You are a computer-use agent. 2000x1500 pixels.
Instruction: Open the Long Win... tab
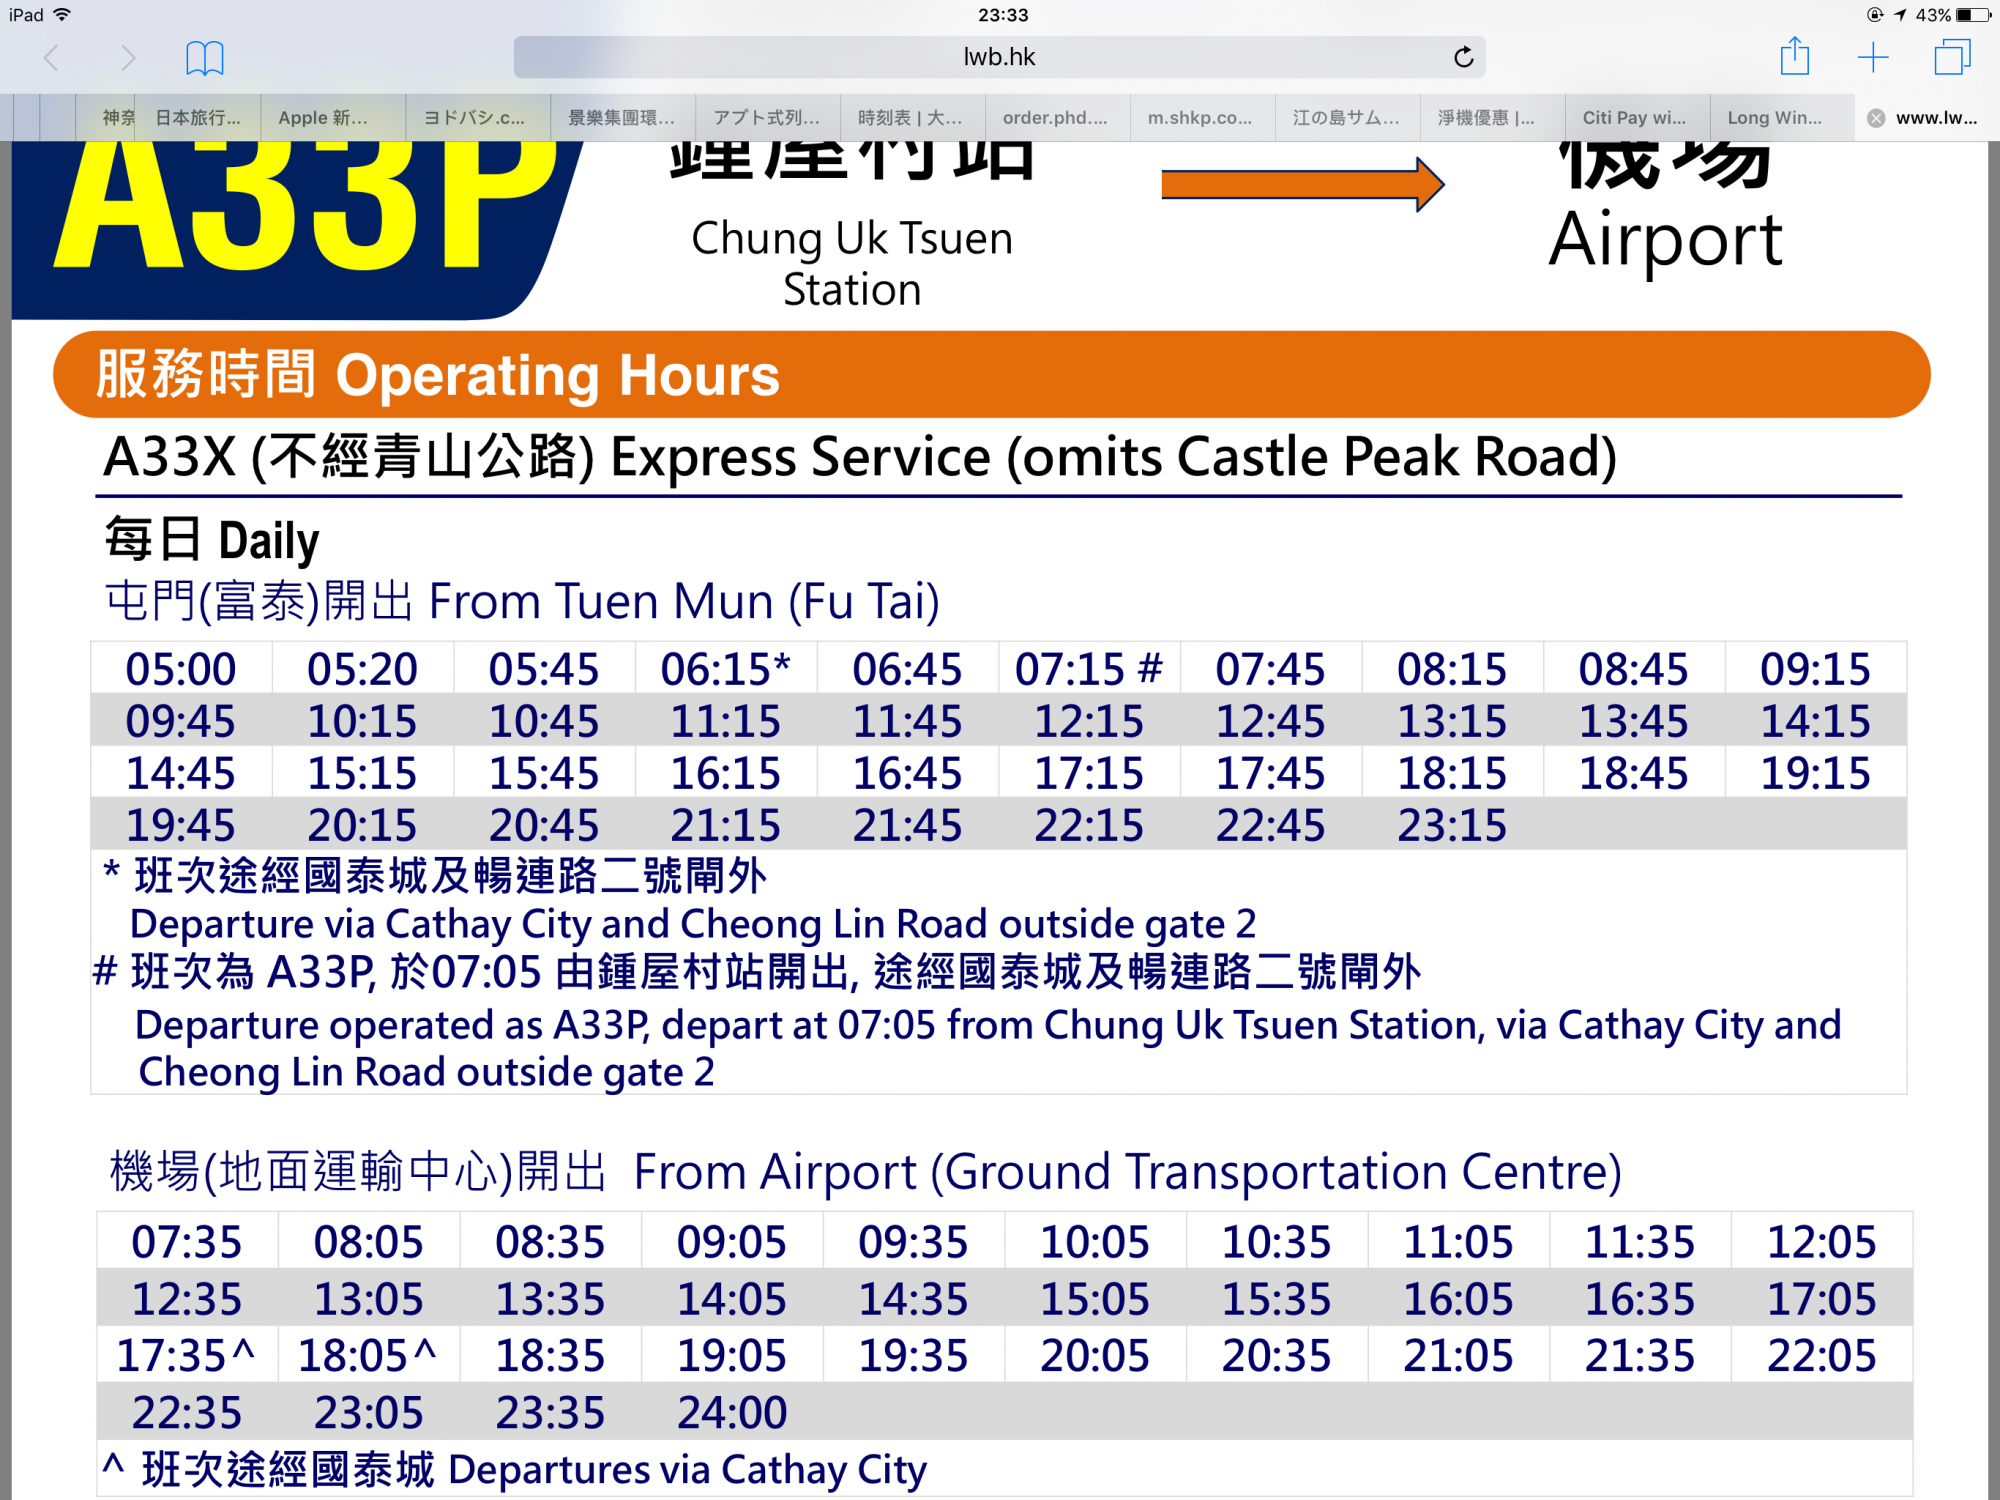coord(1774,118)
